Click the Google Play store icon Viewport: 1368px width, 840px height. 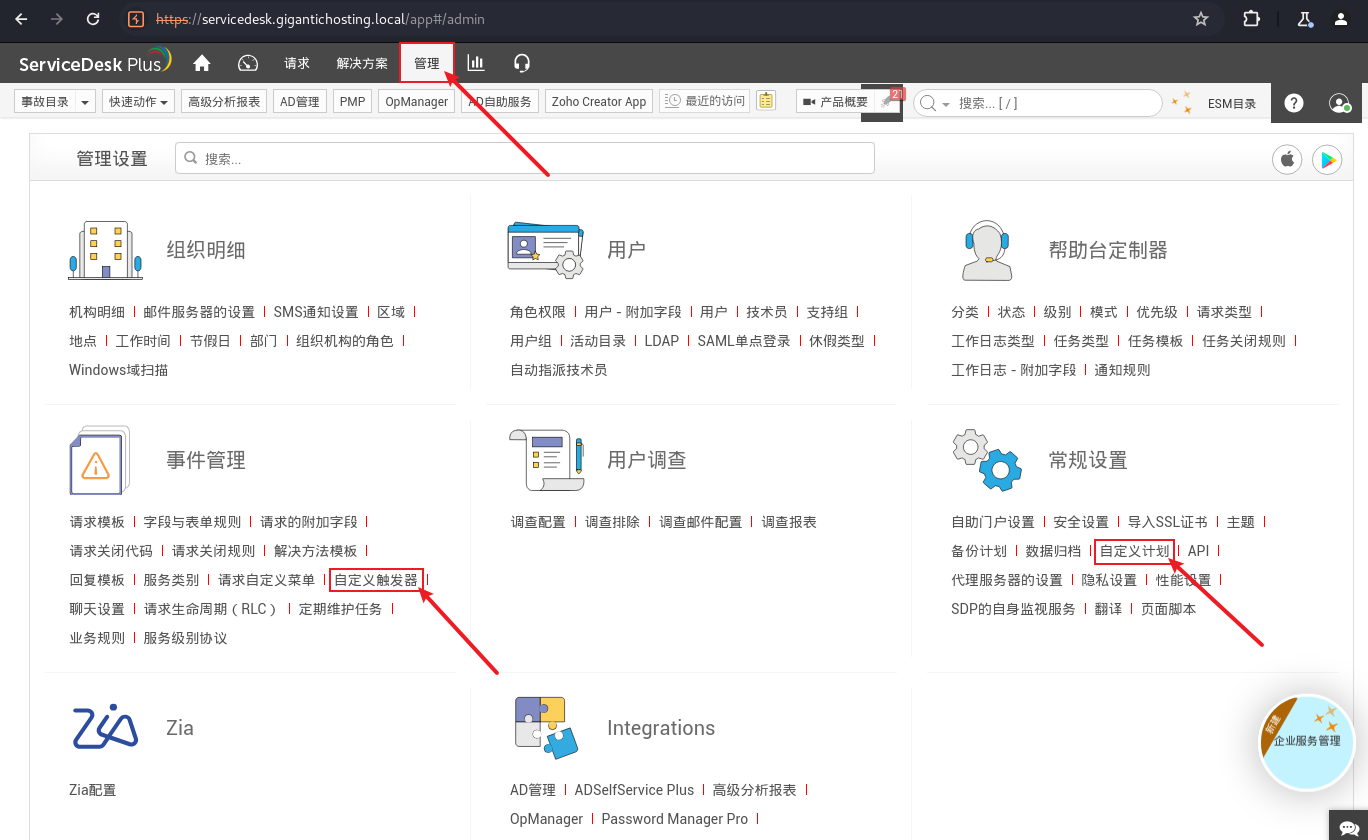tap(1327, 159)
